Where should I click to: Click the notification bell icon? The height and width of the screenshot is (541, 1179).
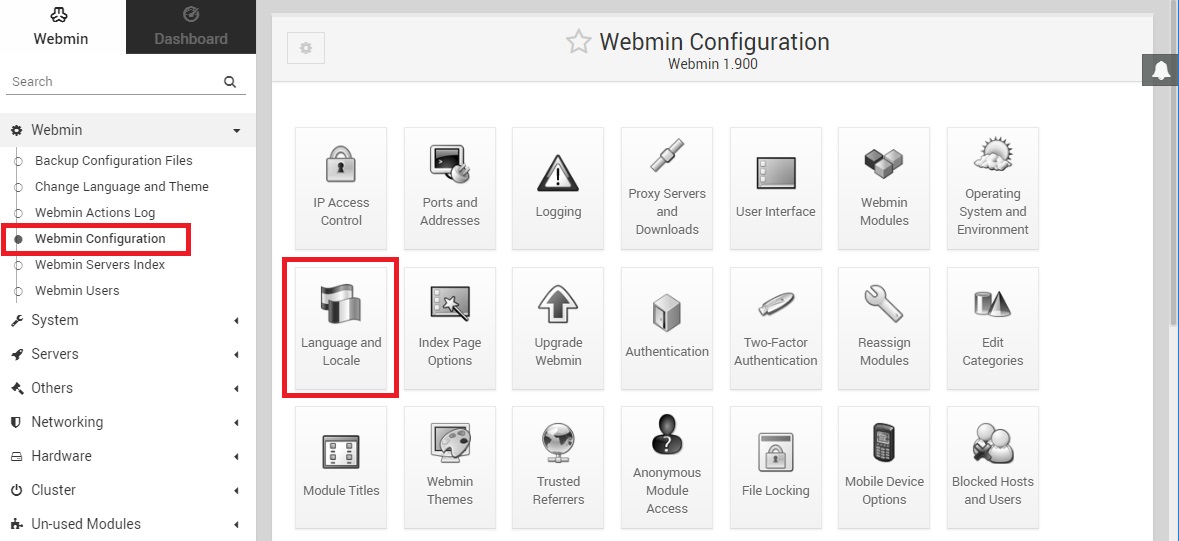(1160, 70)
